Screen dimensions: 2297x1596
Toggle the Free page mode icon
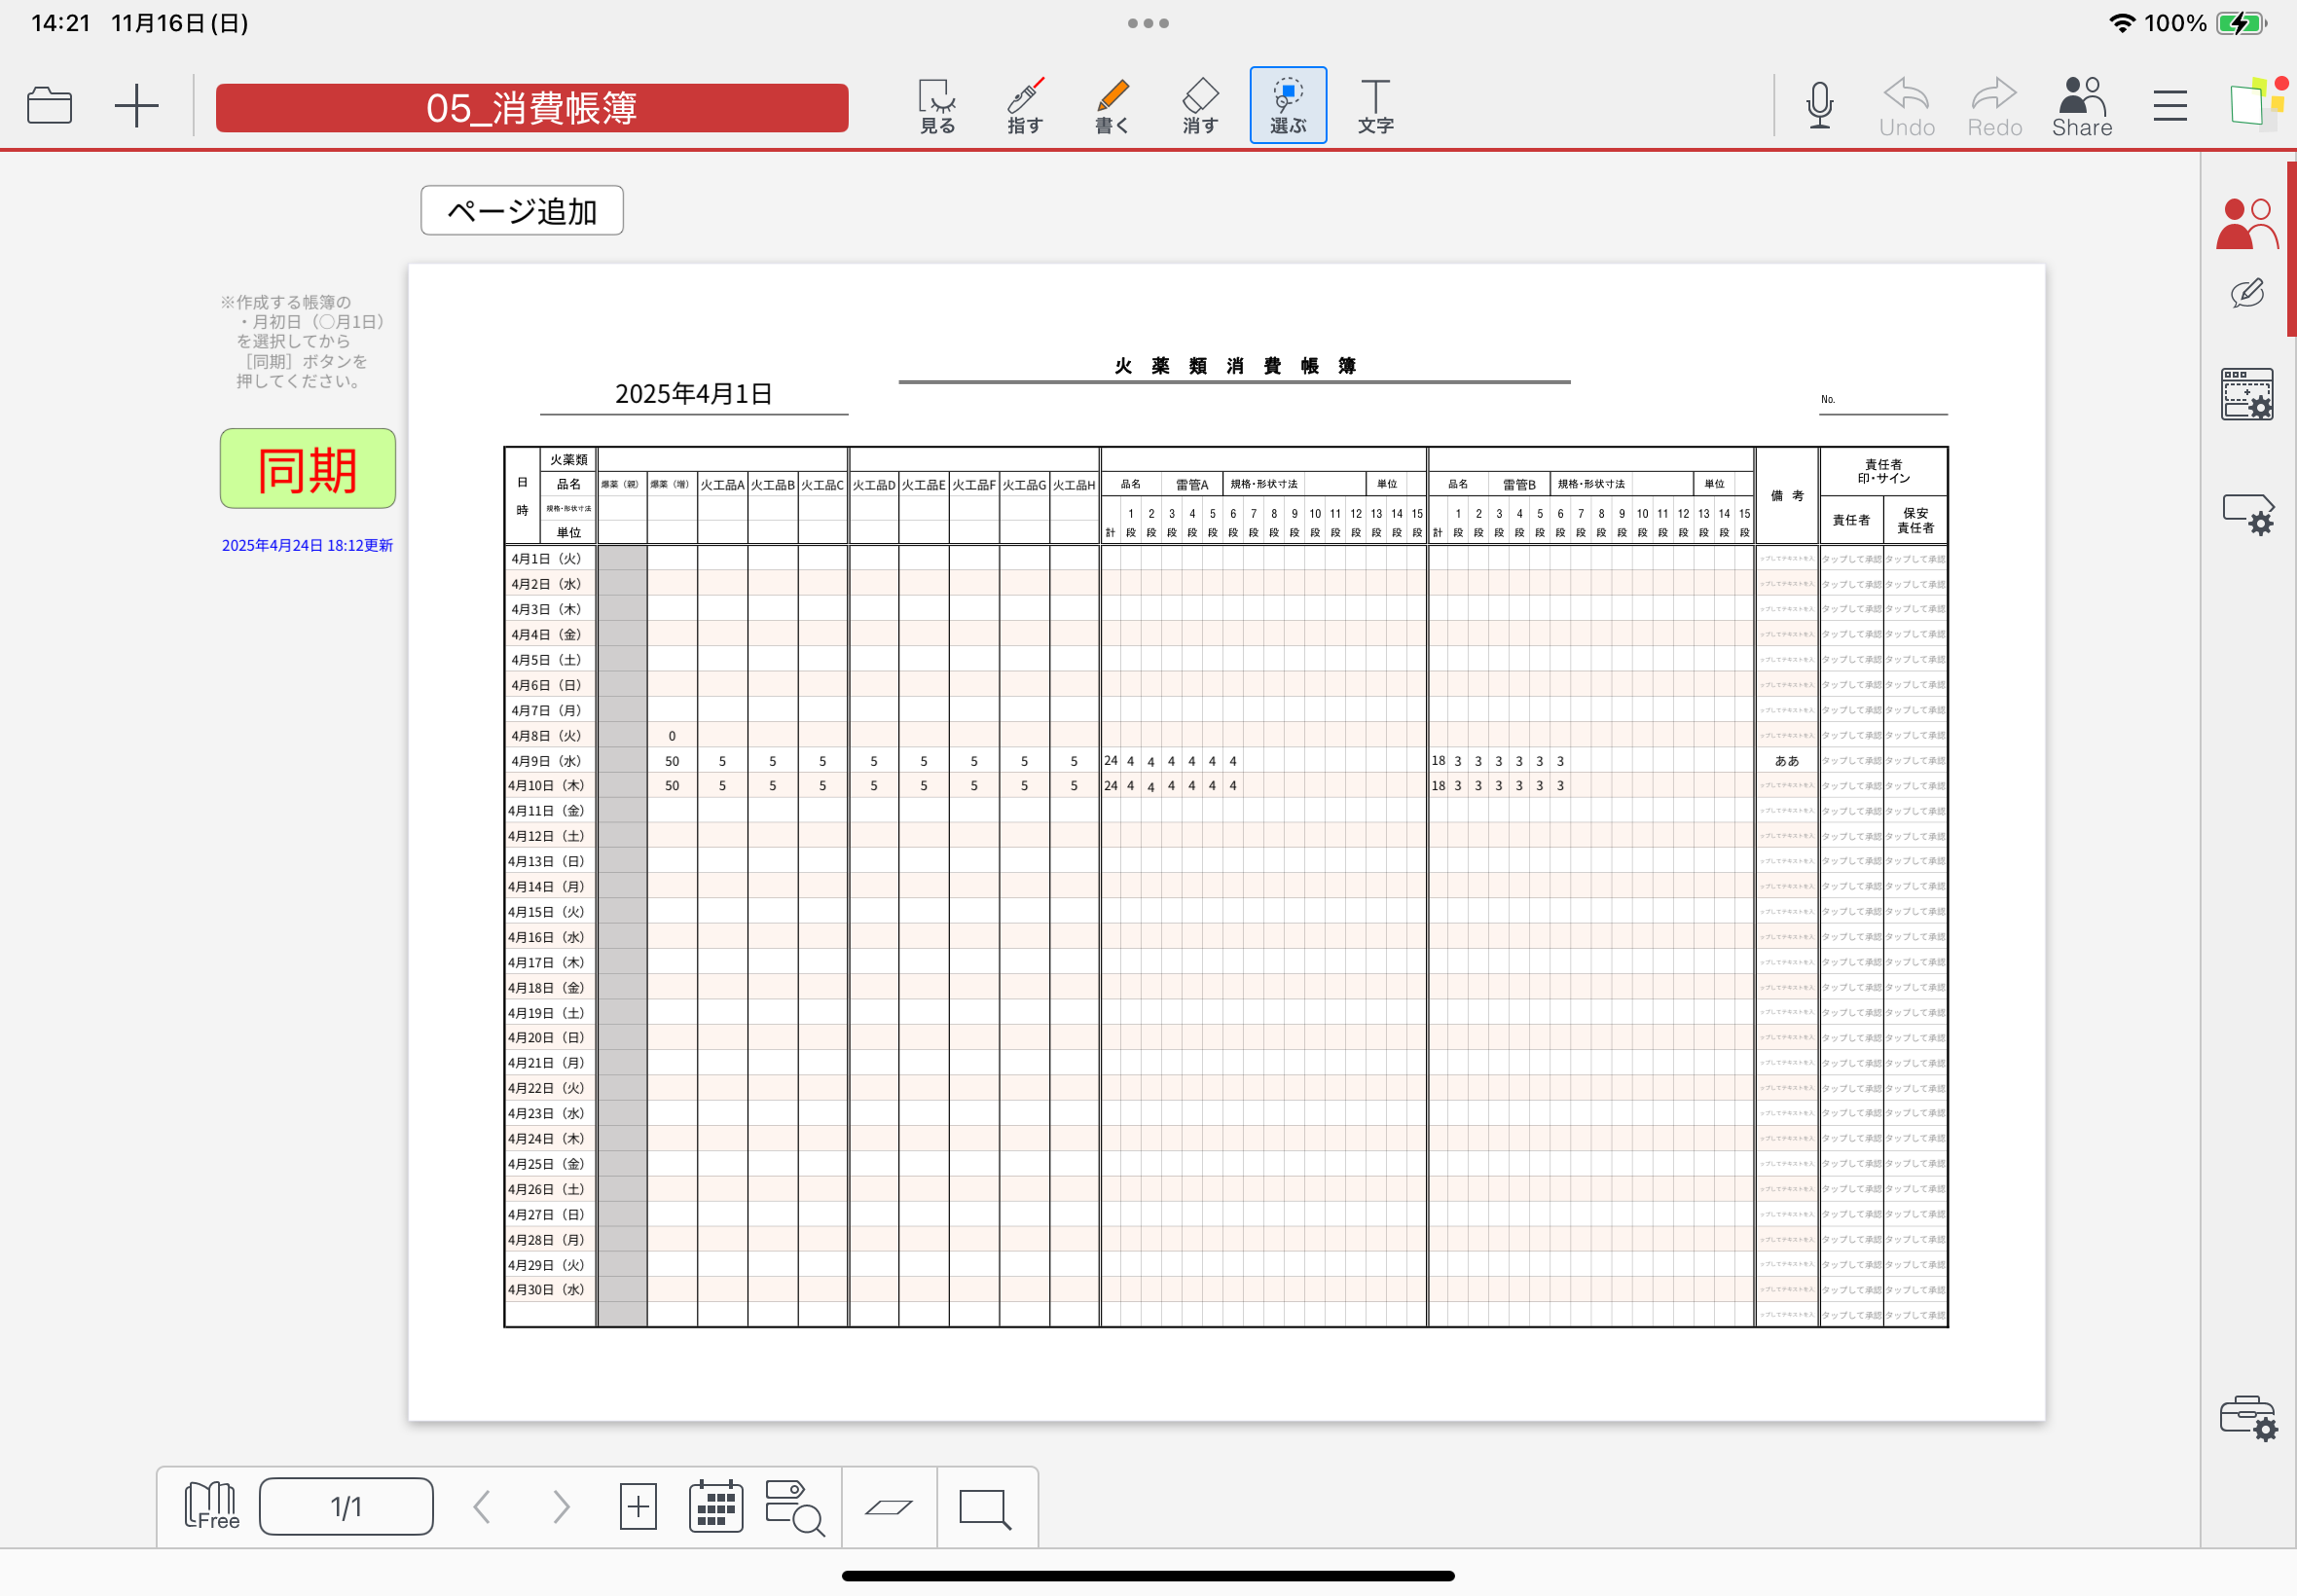pos(211,1506)
